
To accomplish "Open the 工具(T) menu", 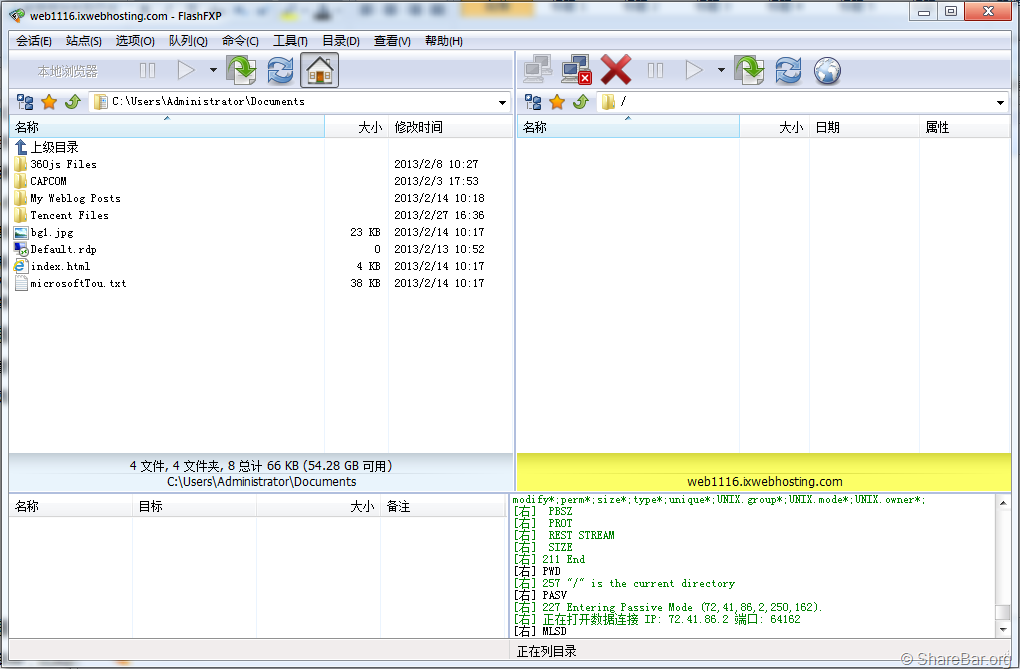I will coord(290,41).
